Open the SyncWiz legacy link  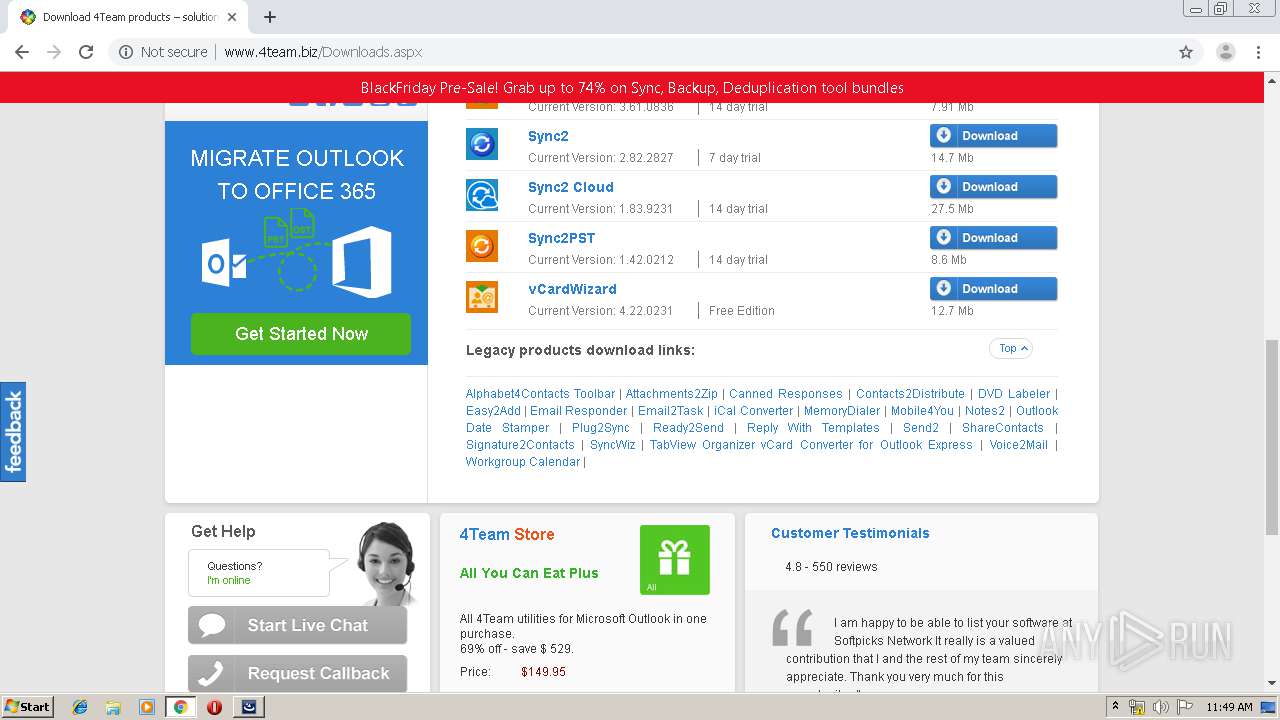coord(612,445)
